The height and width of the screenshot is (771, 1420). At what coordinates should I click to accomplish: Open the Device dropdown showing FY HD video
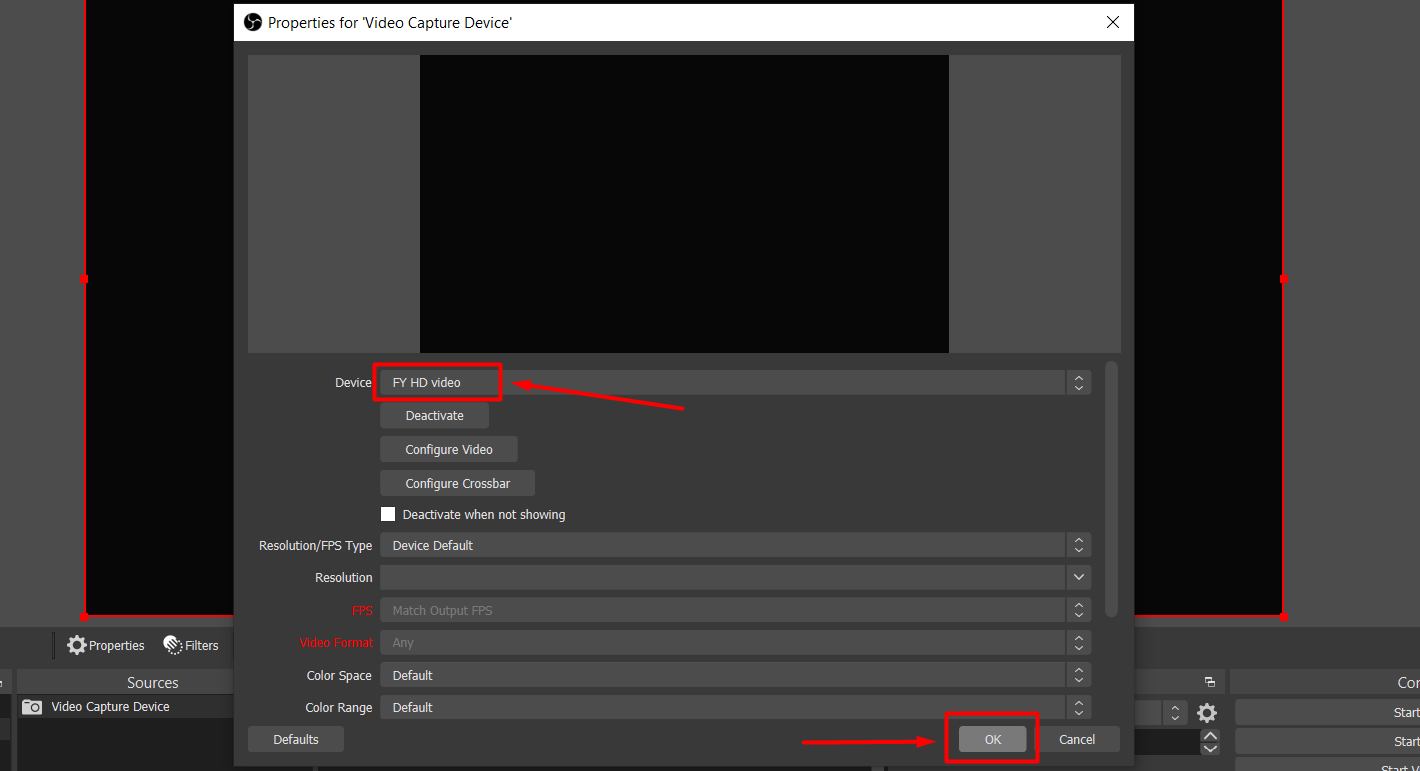735,382
